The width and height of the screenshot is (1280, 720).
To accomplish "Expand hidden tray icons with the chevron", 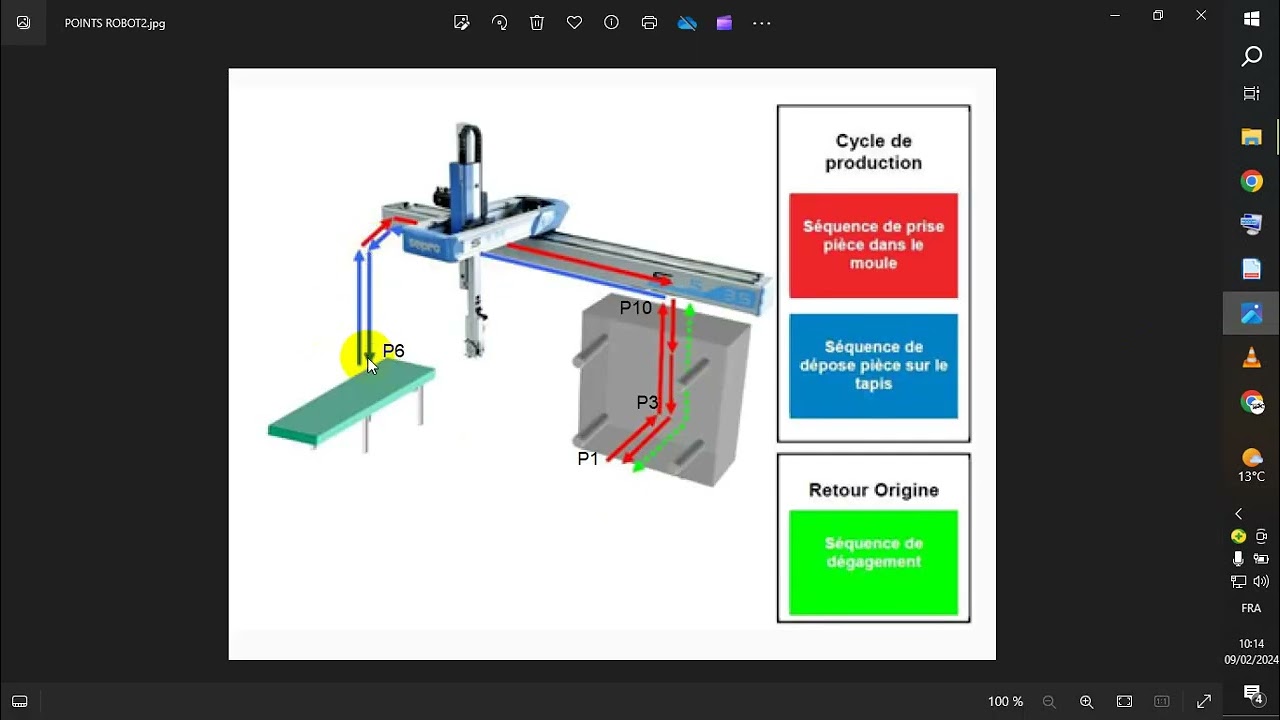I will coord(1238,514).
